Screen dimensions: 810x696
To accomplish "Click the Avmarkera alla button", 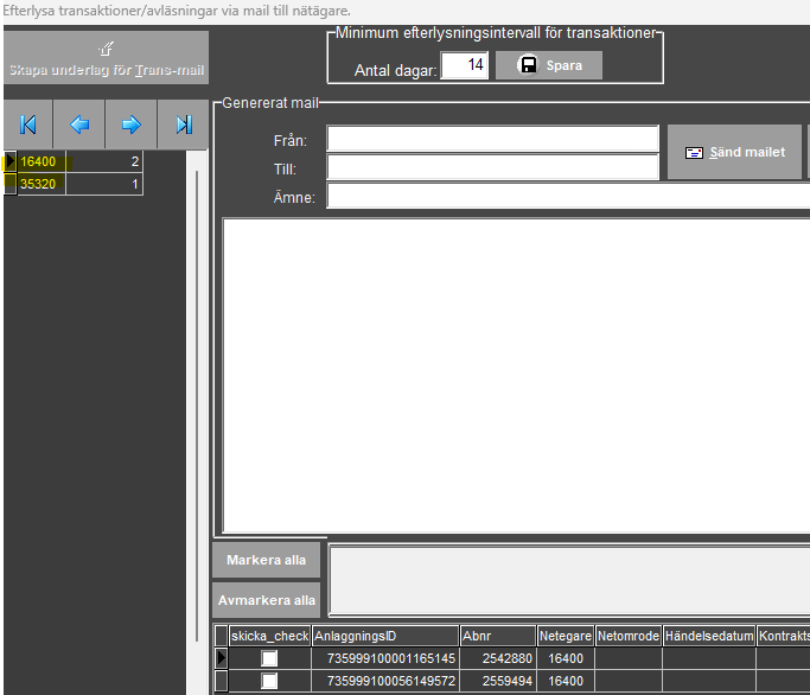I will (x=266, y=600).
